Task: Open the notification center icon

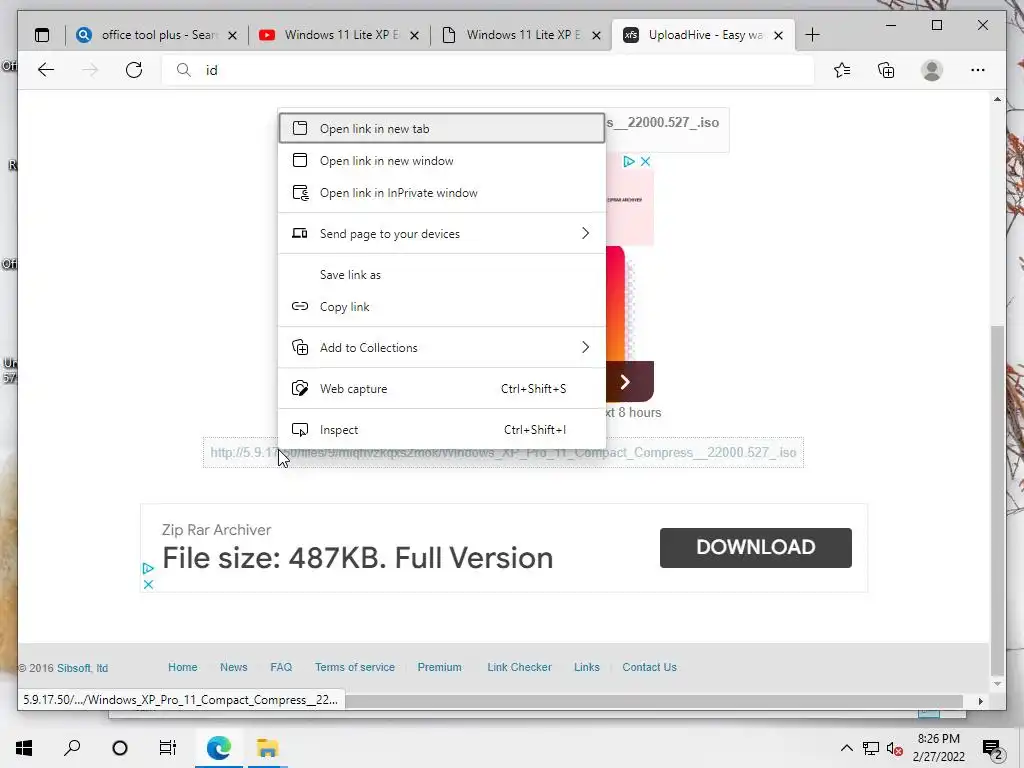Action: 993,748
